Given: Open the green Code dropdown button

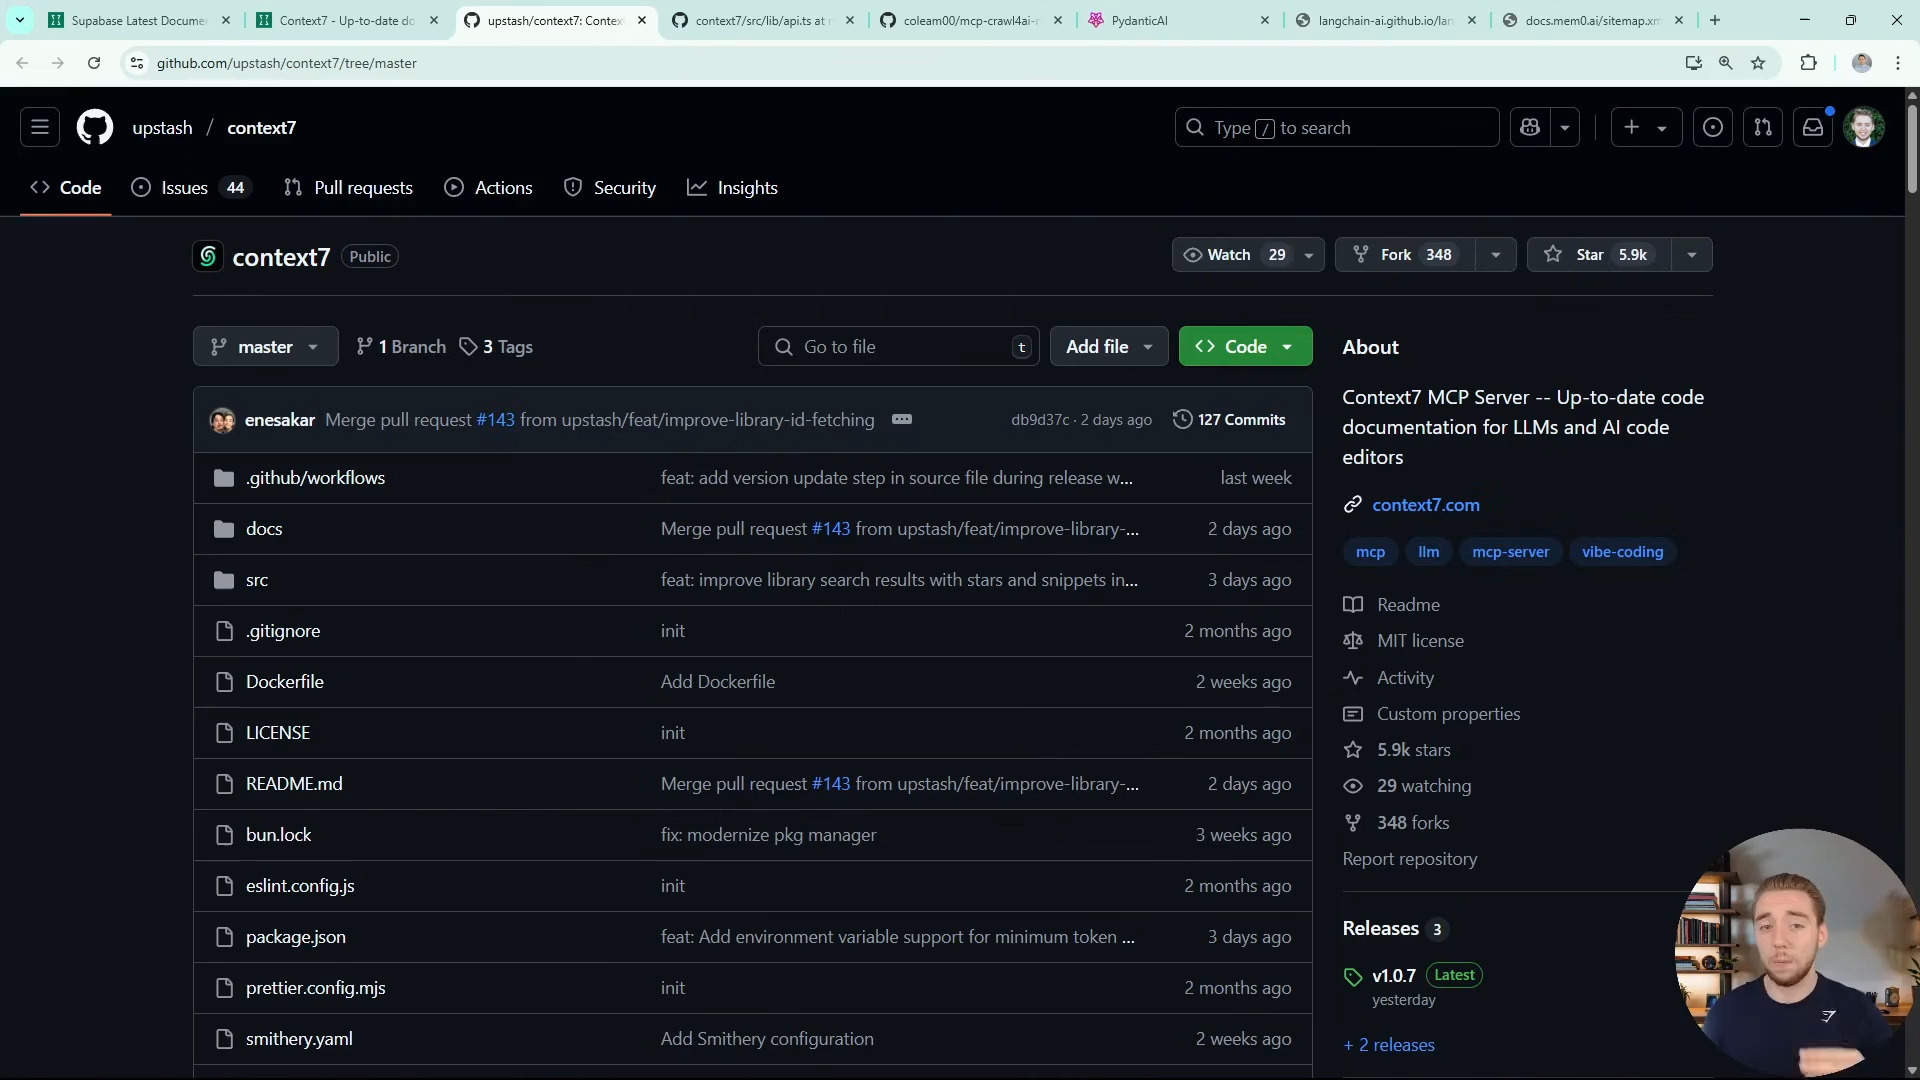Looking at the screenshot, I should click(x=1246, y=347).
